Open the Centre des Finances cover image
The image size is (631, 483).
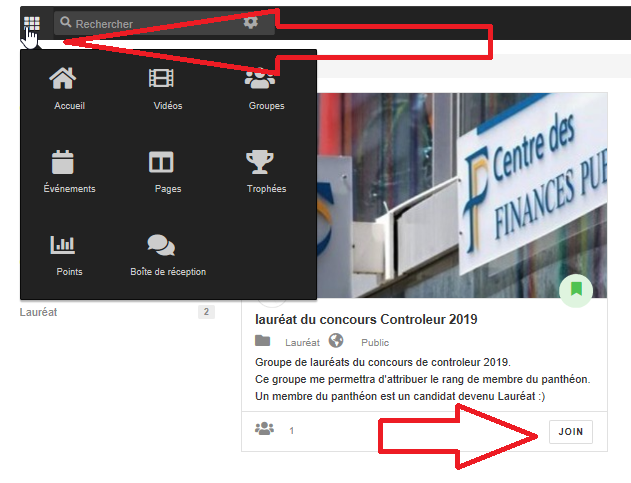(462, 196)
